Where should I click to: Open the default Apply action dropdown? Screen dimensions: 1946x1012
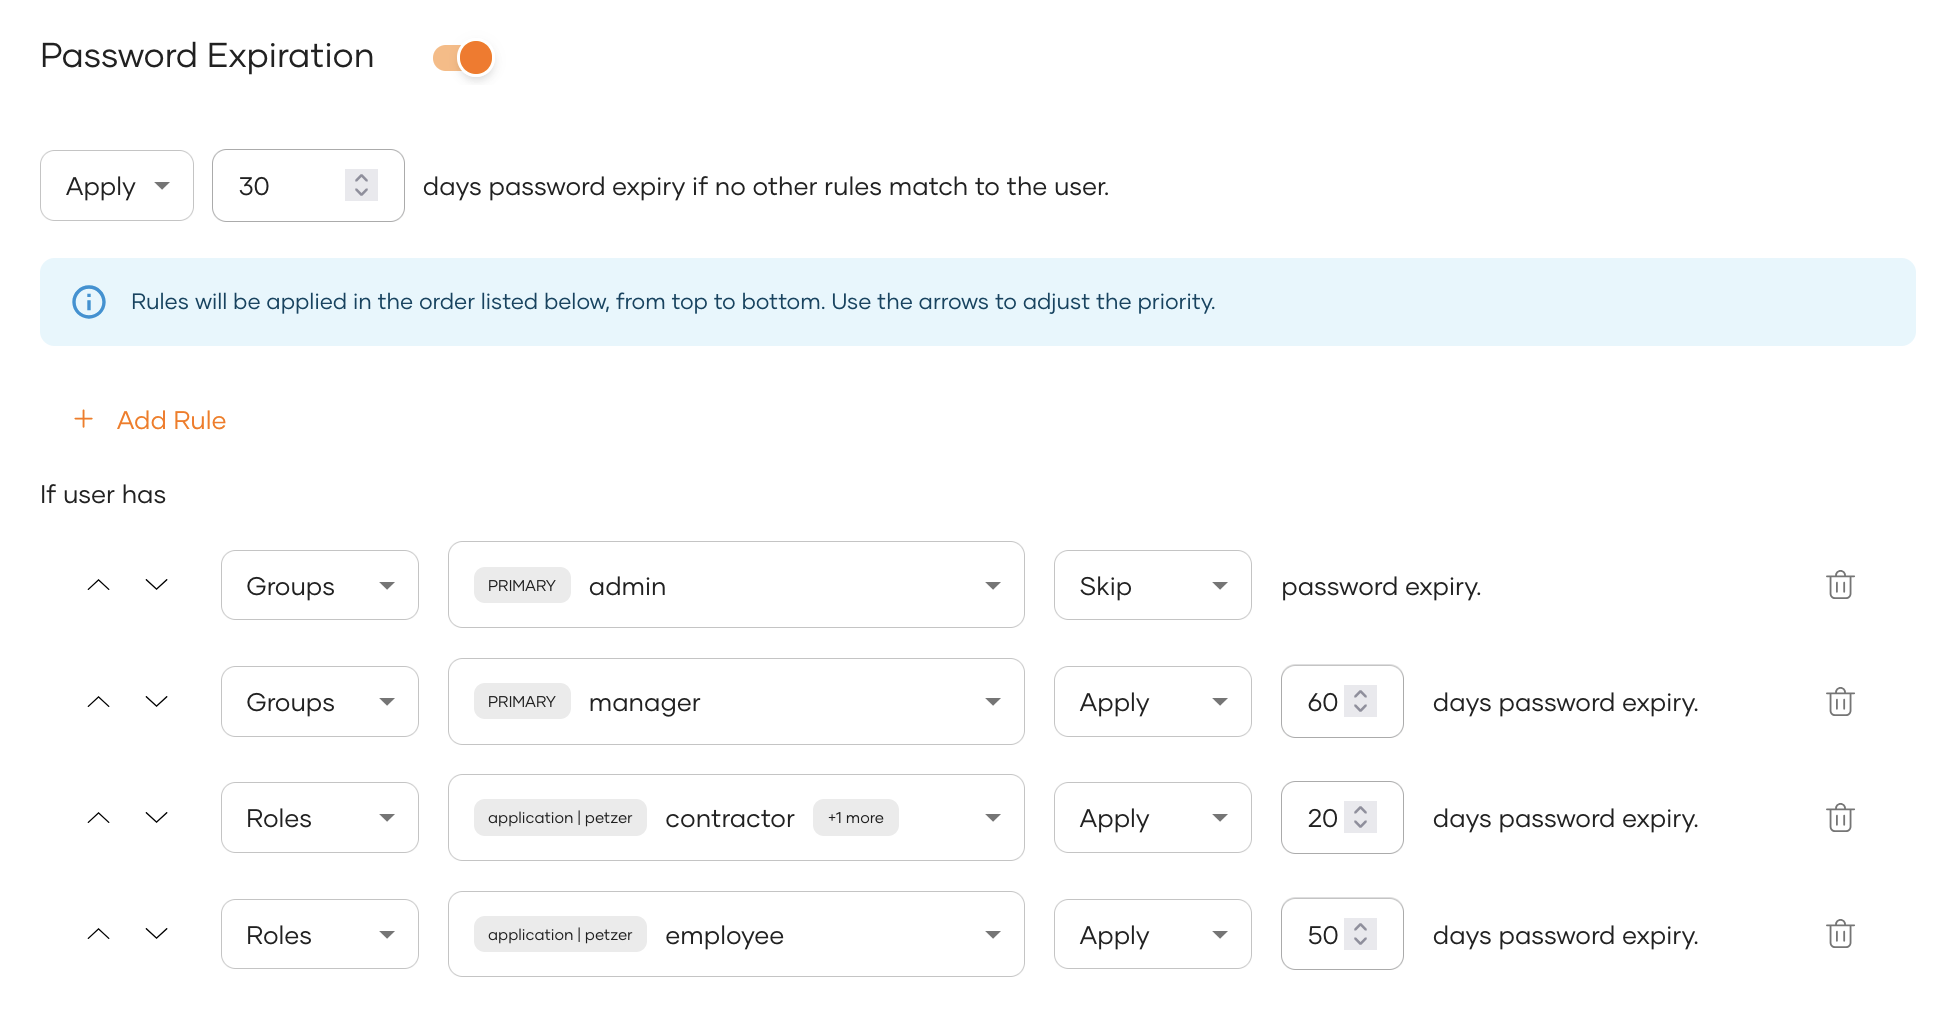click(116, 185)
